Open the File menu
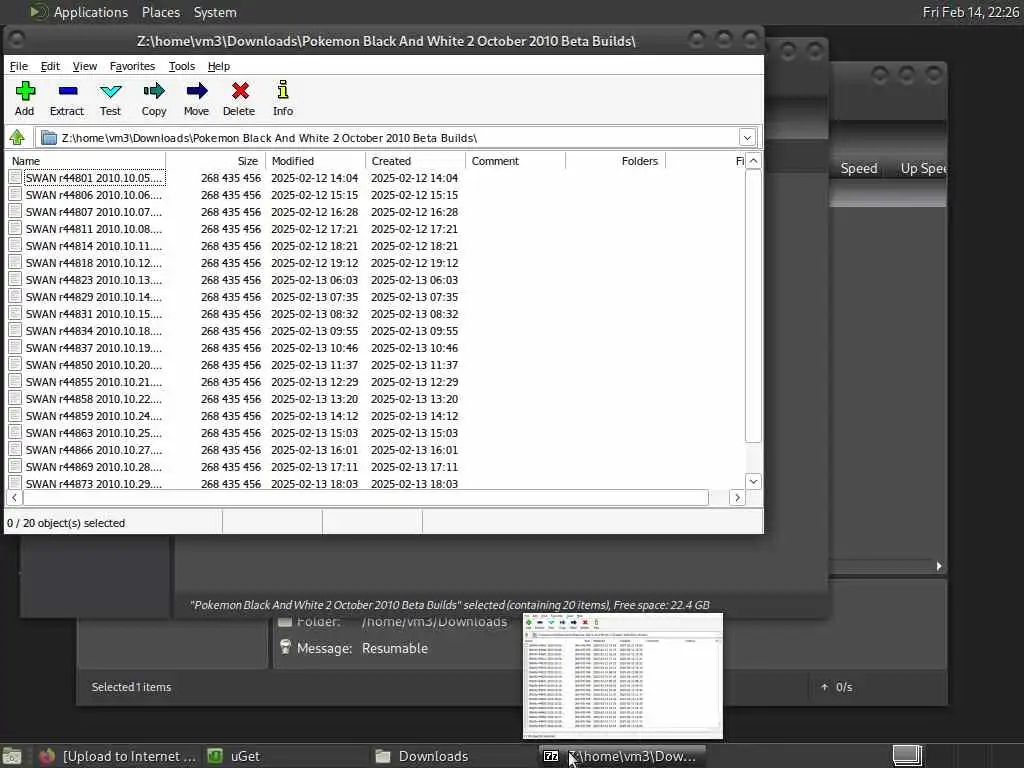Image resolution: width=1024 pixels, height=768 pixels. click(18, 66)
